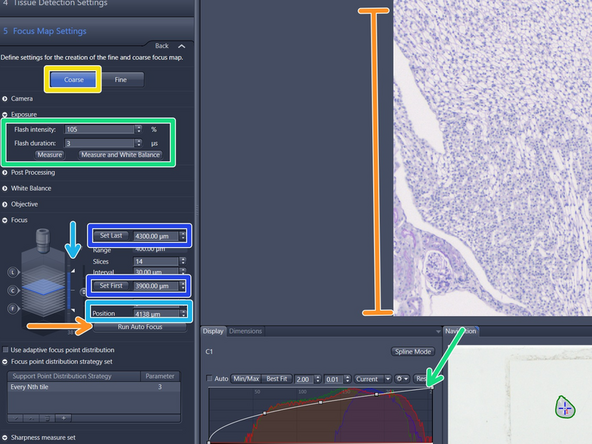
Task: Click the Position spinner arrows
Action: click(x=183, y=314)
